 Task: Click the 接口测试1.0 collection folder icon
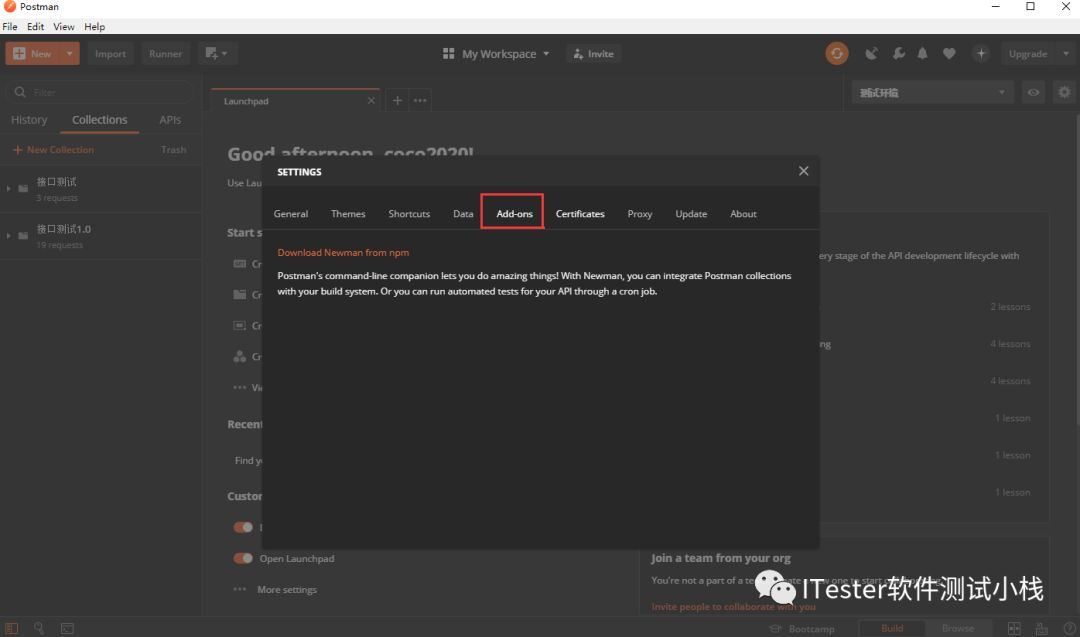[23, 236]
